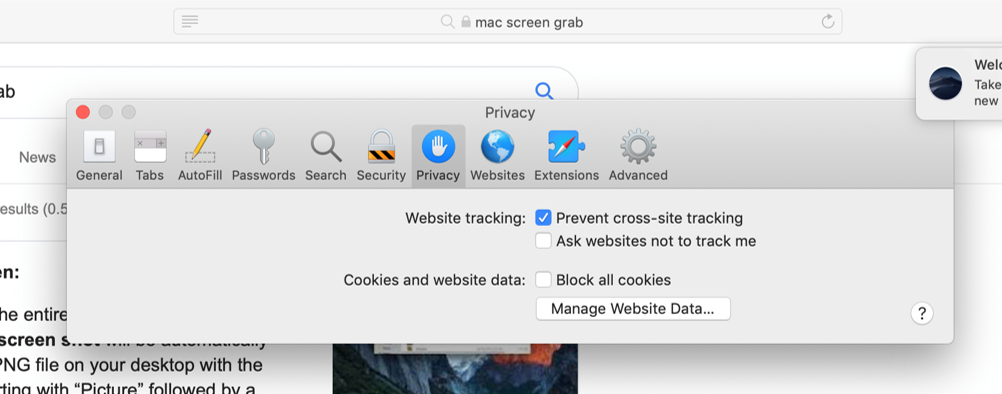Click the Manage Website Data button
Image resolution: width=1002 pixels, height=394 pixels.
(633, 309)
